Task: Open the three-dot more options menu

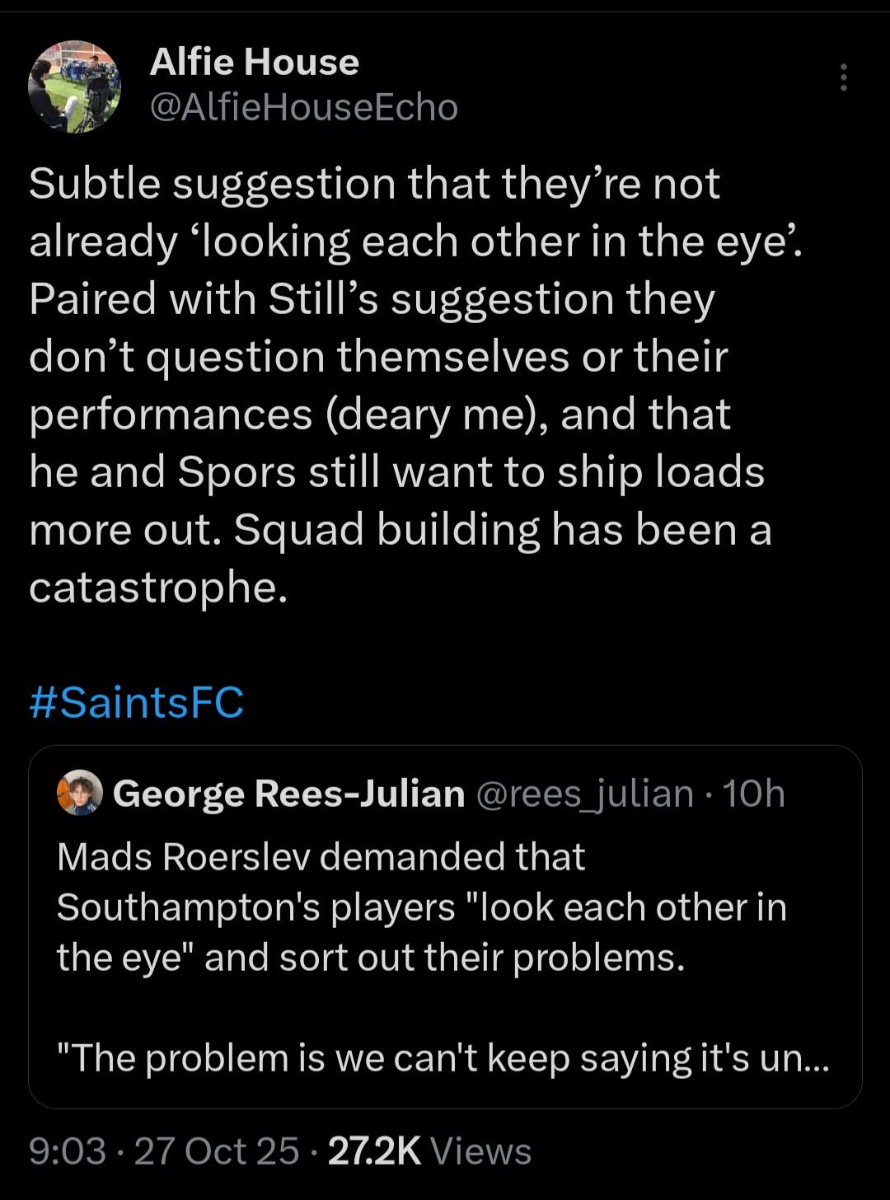Action: point(843,78)
